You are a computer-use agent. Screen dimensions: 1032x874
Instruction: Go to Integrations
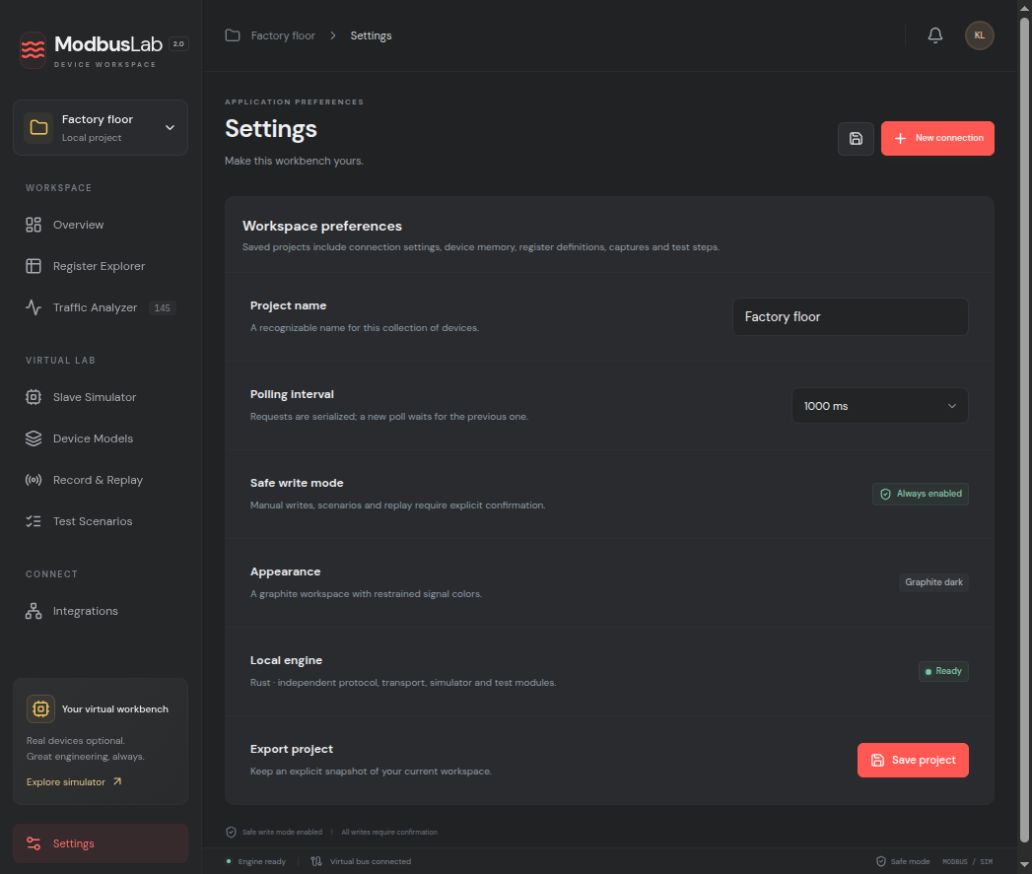[x=100, y=611]
